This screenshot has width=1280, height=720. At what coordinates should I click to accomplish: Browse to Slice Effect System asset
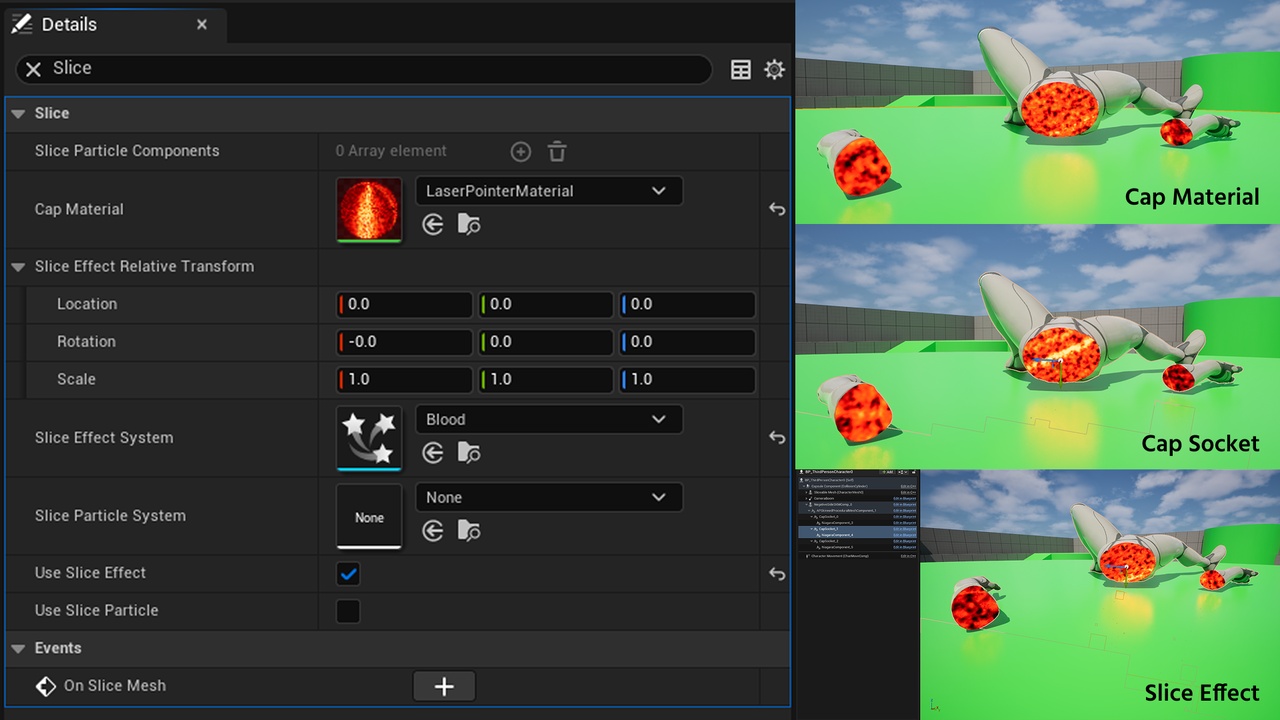click(468, 453)
